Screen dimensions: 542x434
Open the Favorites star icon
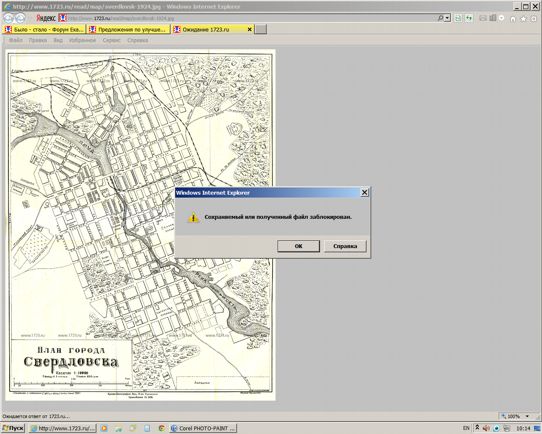coord(523,19)
